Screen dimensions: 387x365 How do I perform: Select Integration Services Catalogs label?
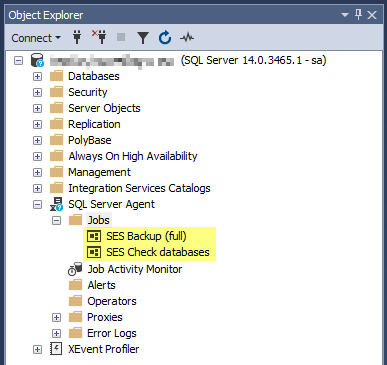(x=139, y=188)
